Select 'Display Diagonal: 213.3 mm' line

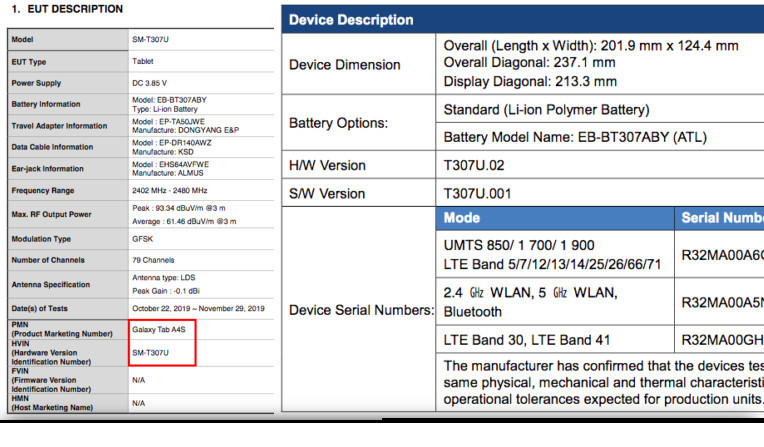[530, 81]
